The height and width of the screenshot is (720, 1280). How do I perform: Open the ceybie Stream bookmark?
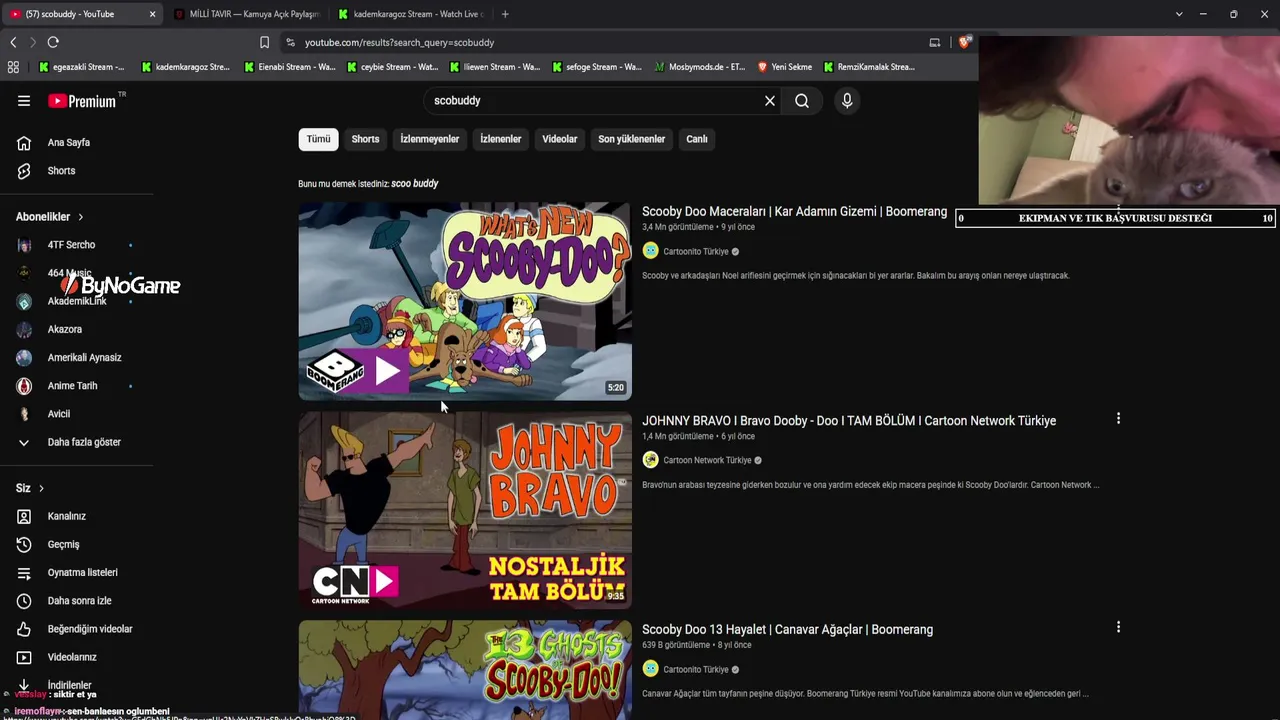coord(392,67)
